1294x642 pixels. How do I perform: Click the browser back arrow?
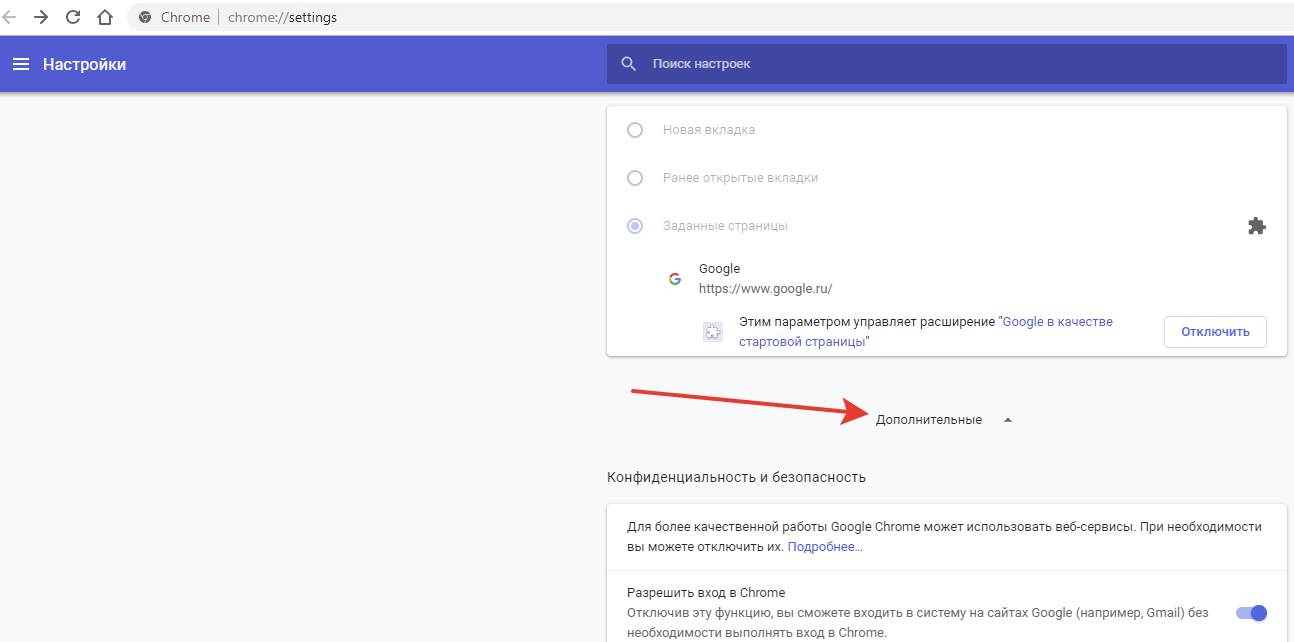point(10,17)
